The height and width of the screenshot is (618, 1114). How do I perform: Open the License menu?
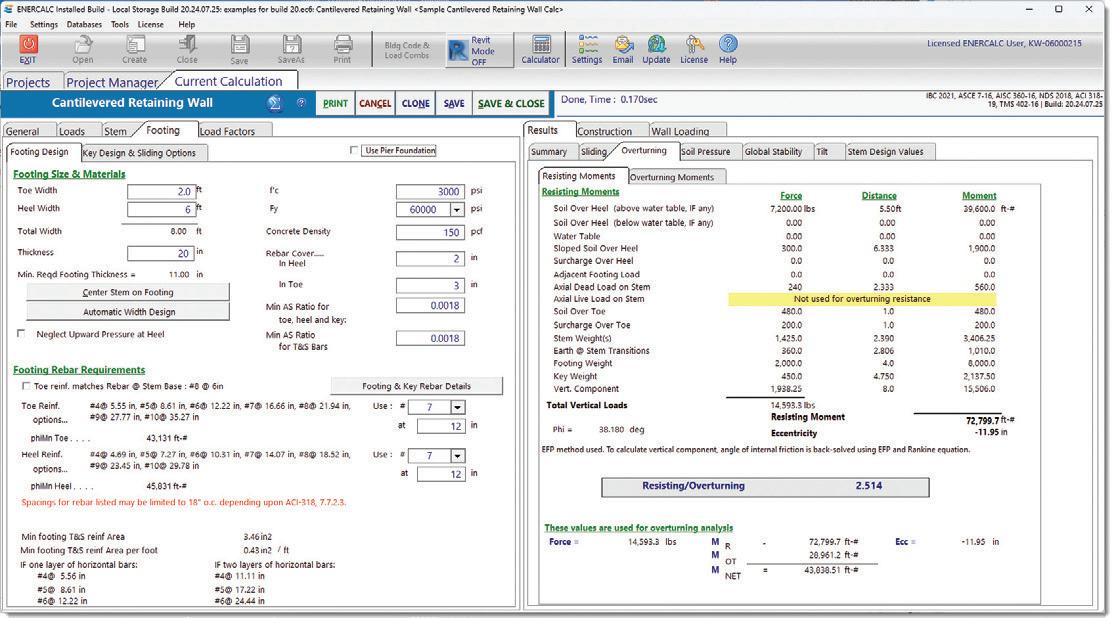point(150,24)
